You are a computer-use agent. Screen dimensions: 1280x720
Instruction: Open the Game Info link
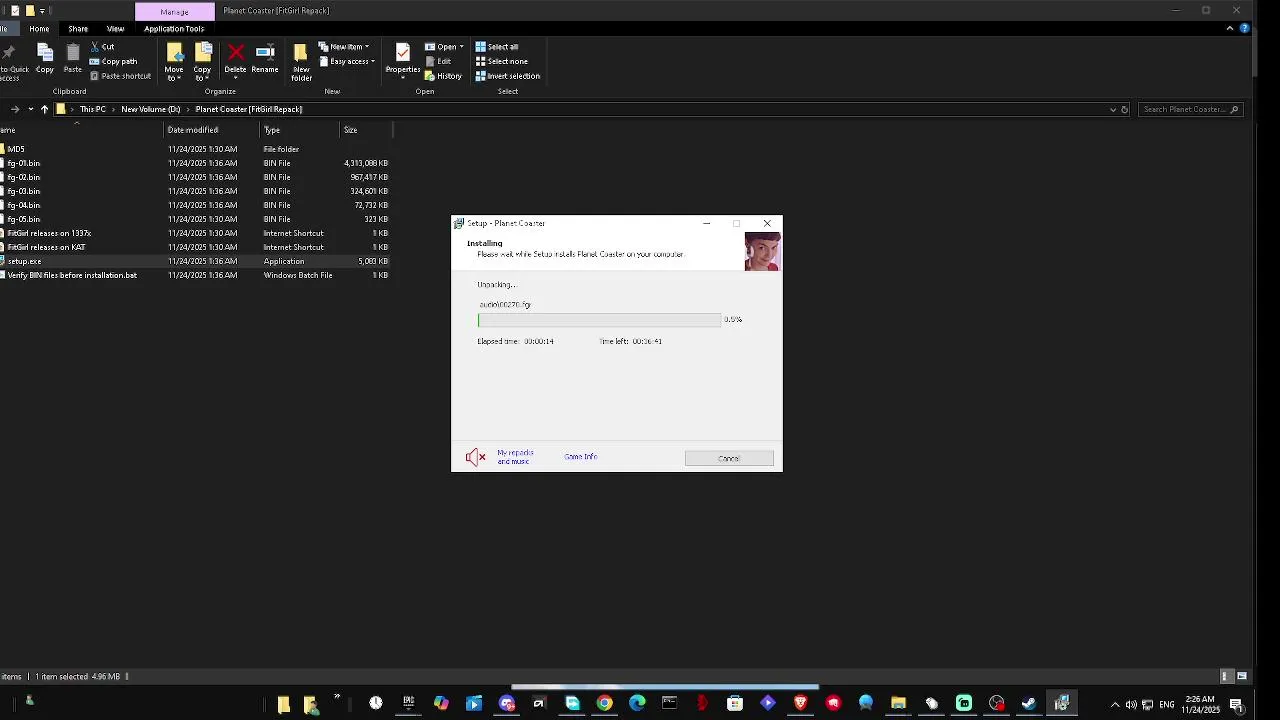point(580,457)
